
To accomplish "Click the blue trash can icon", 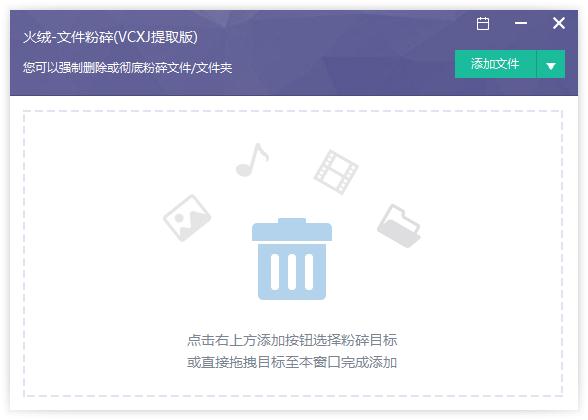I will click(292, 259).
